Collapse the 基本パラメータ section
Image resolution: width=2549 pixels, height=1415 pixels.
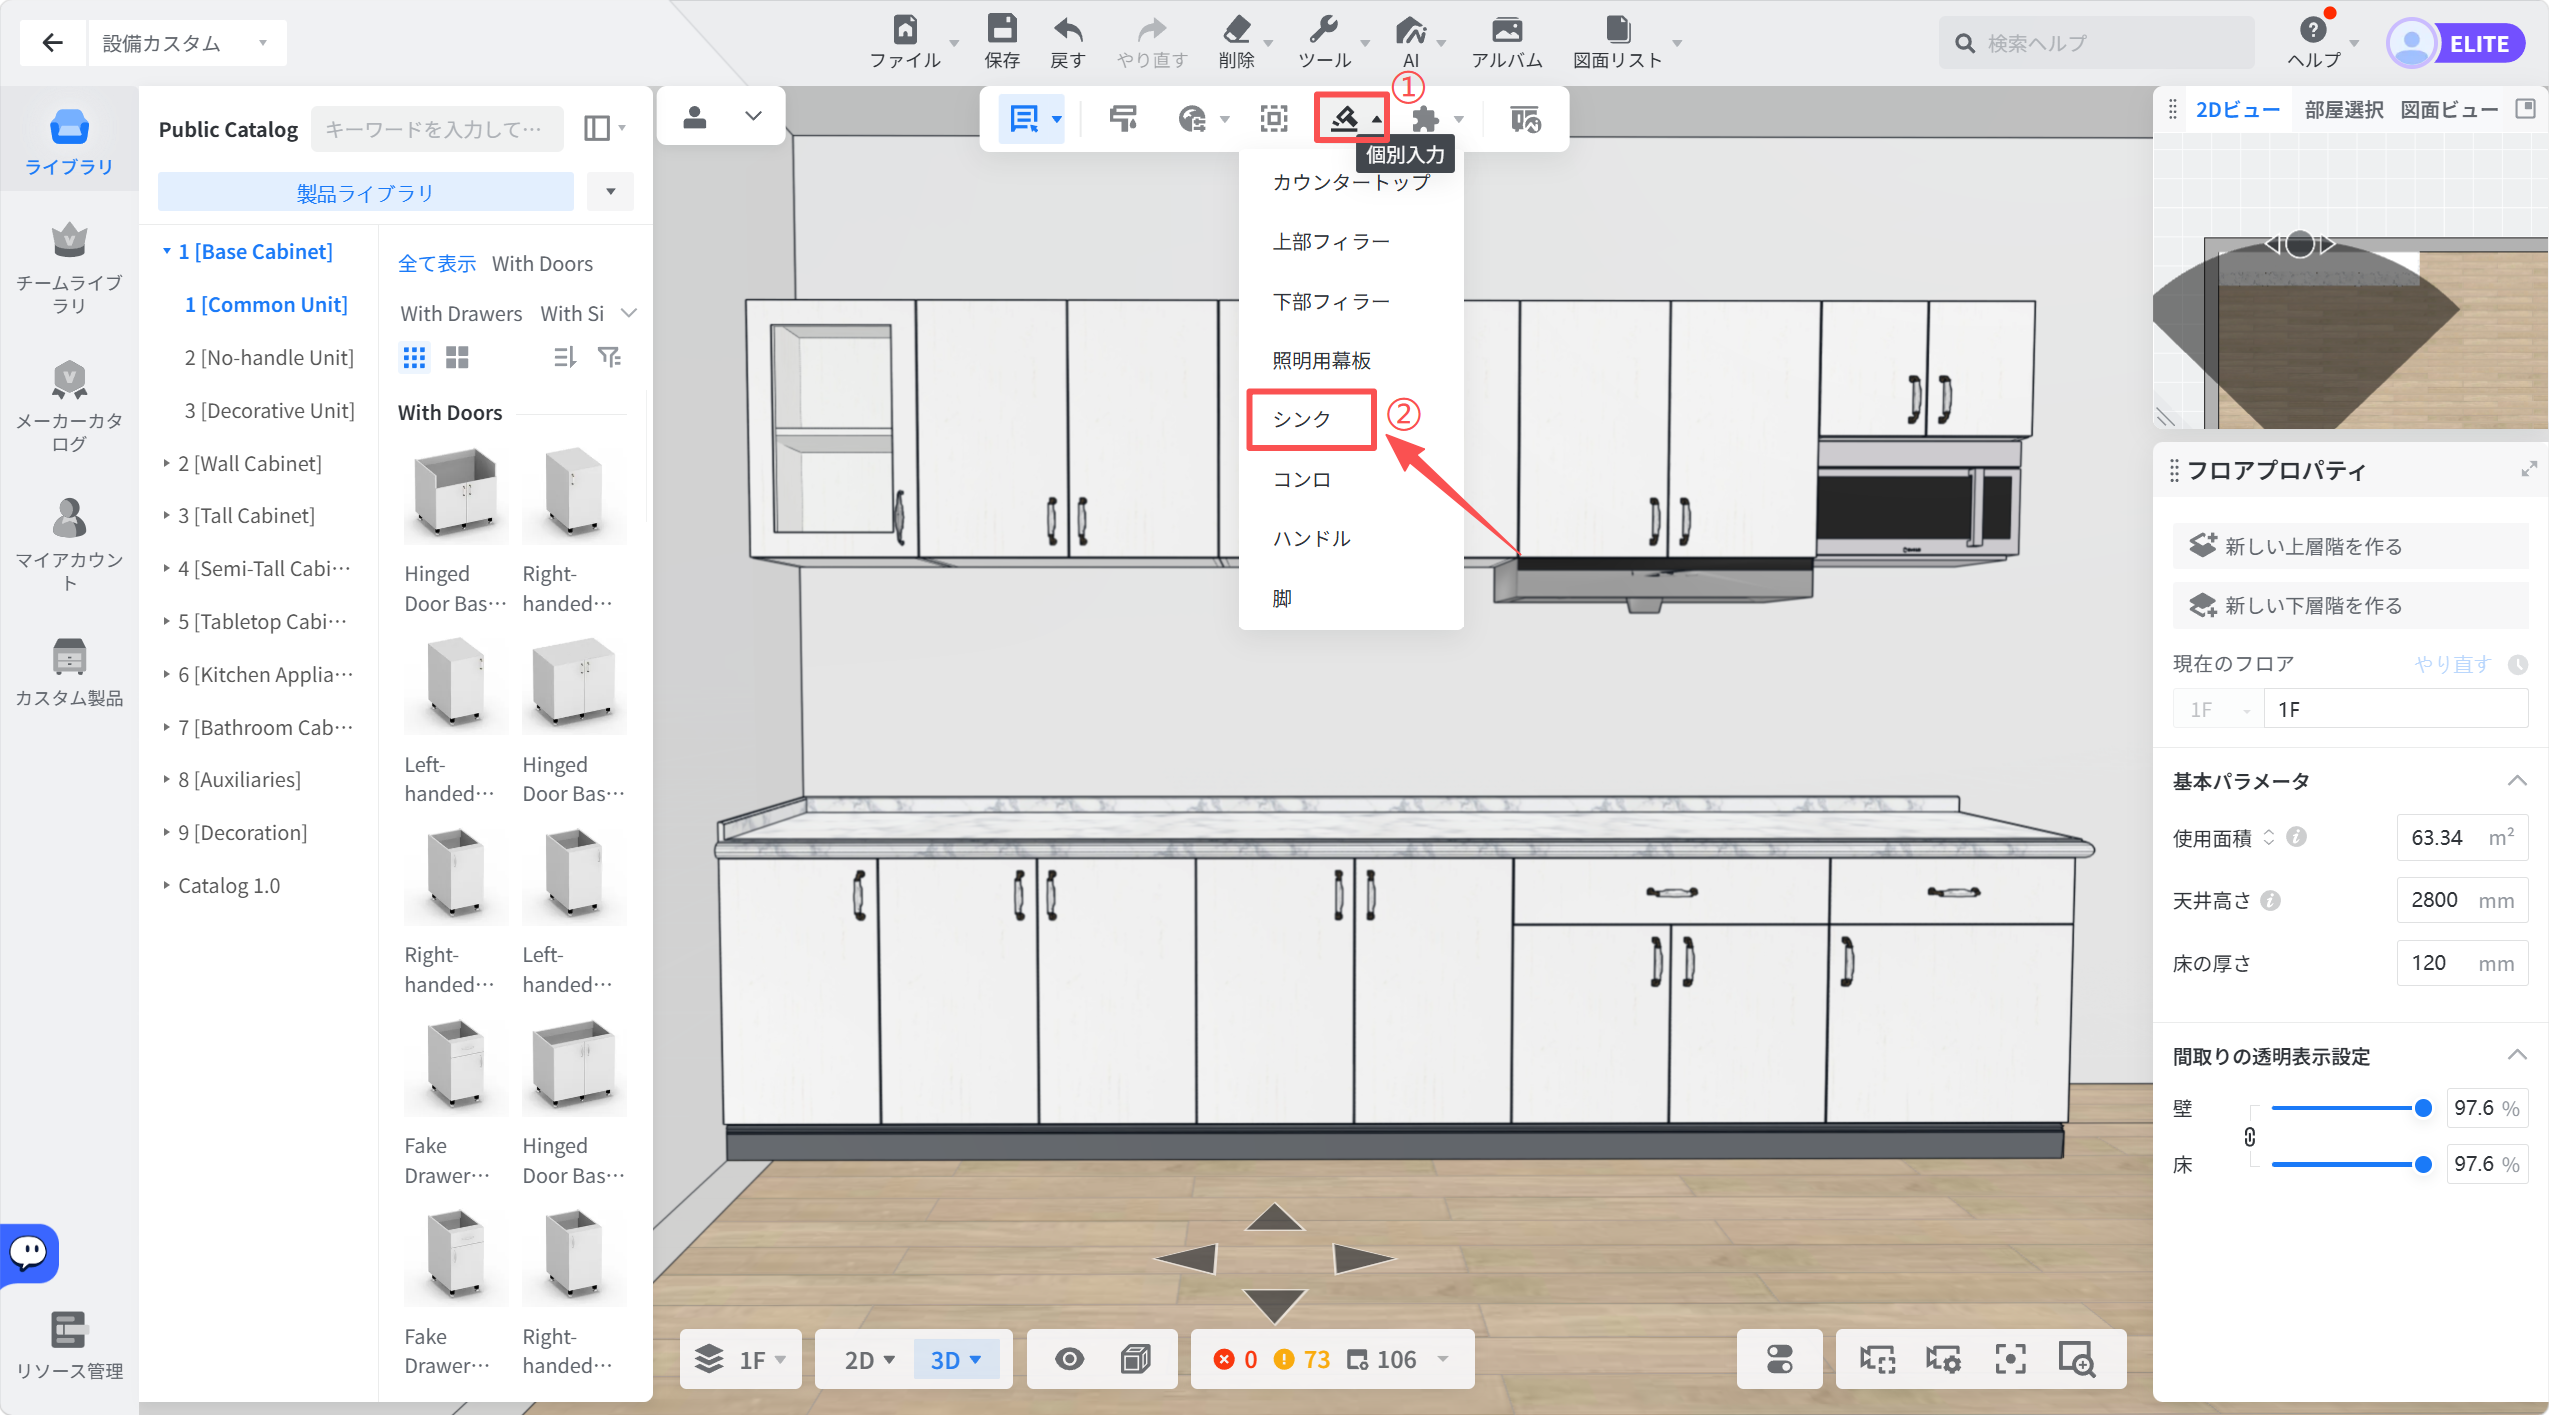point(2517,781)
